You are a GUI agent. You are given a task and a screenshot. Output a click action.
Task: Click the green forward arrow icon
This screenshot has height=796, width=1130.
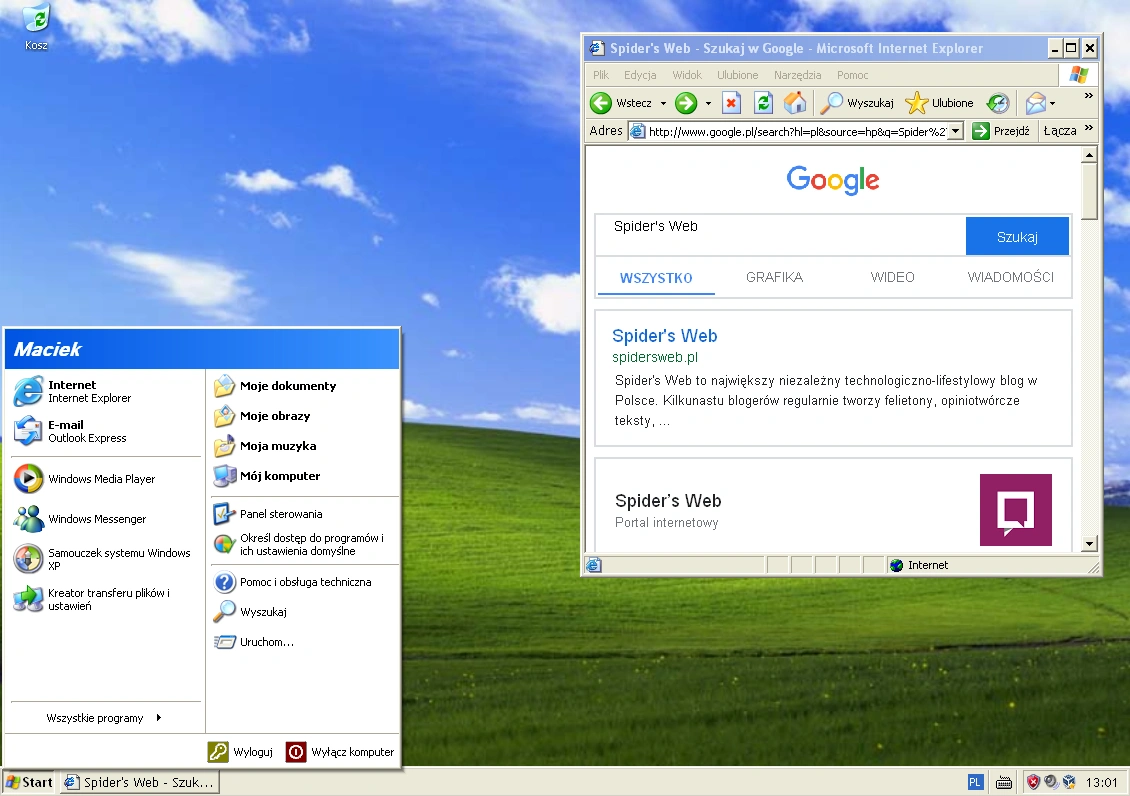[x=686, y=103]
